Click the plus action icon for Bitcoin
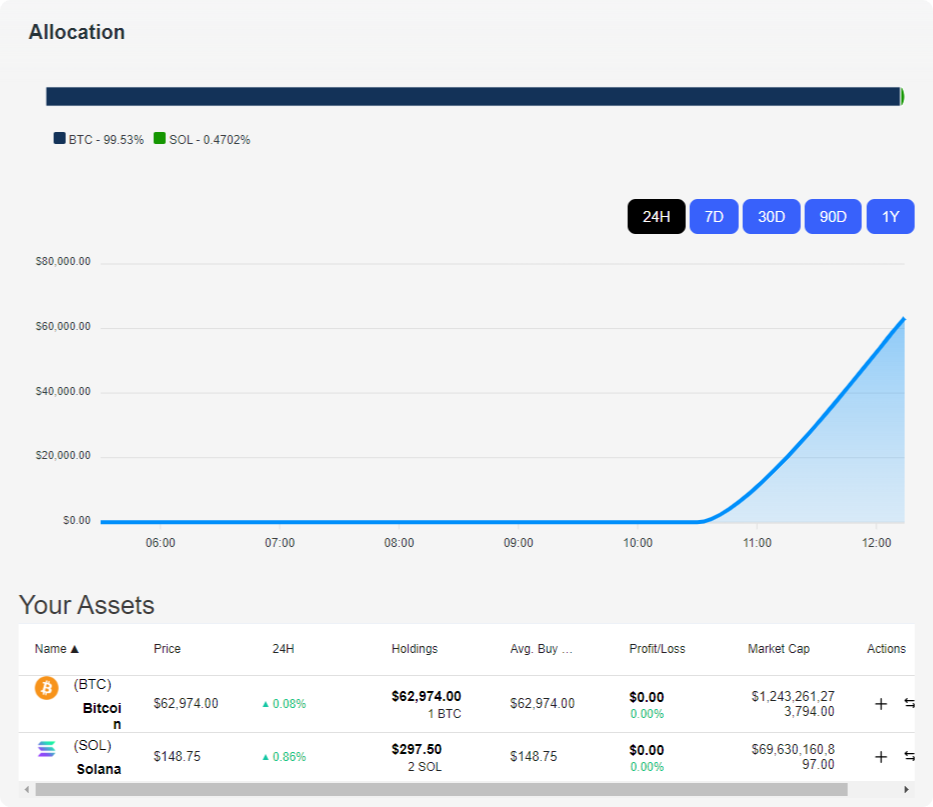 [881, 703]
